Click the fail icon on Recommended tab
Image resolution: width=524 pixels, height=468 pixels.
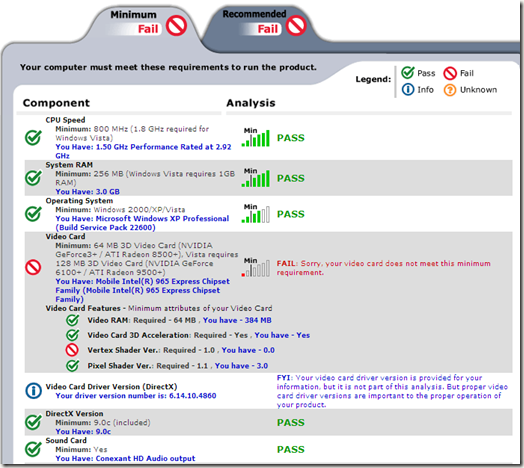click(x=296, y=25)
